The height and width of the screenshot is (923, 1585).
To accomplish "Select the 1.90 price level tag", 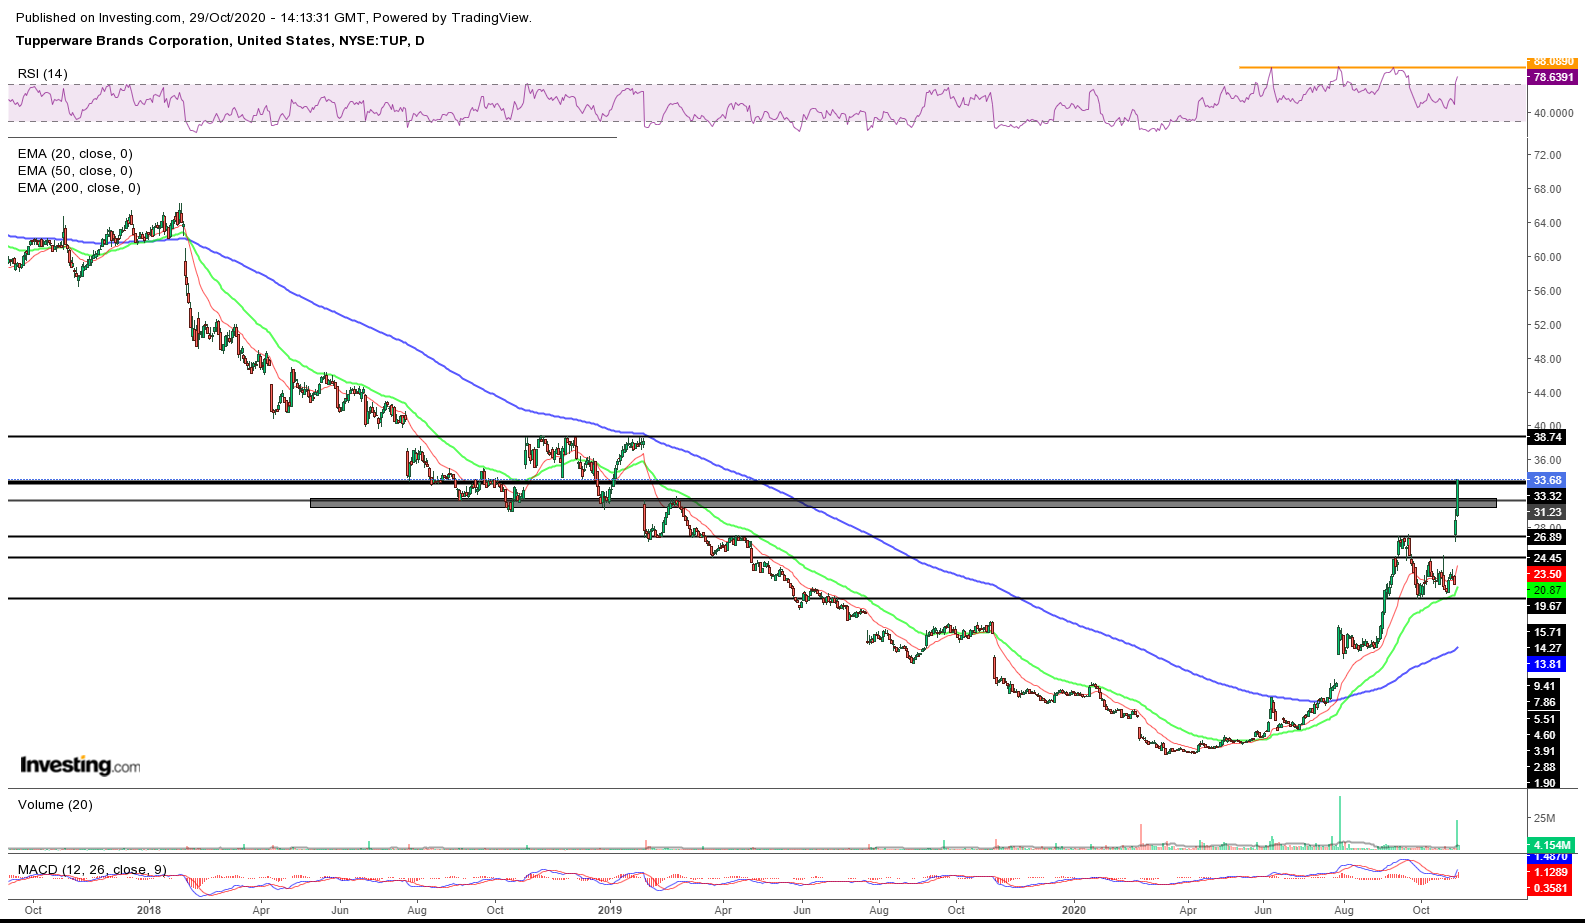I will (x=1545, y=783).
